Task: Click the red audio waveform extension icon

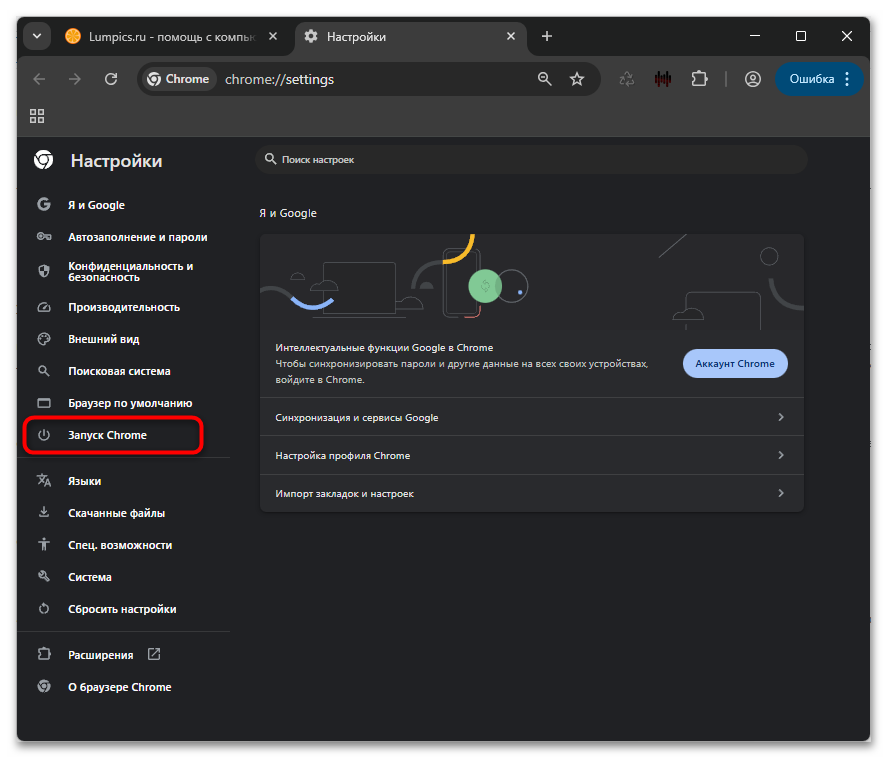Action: 663,79
